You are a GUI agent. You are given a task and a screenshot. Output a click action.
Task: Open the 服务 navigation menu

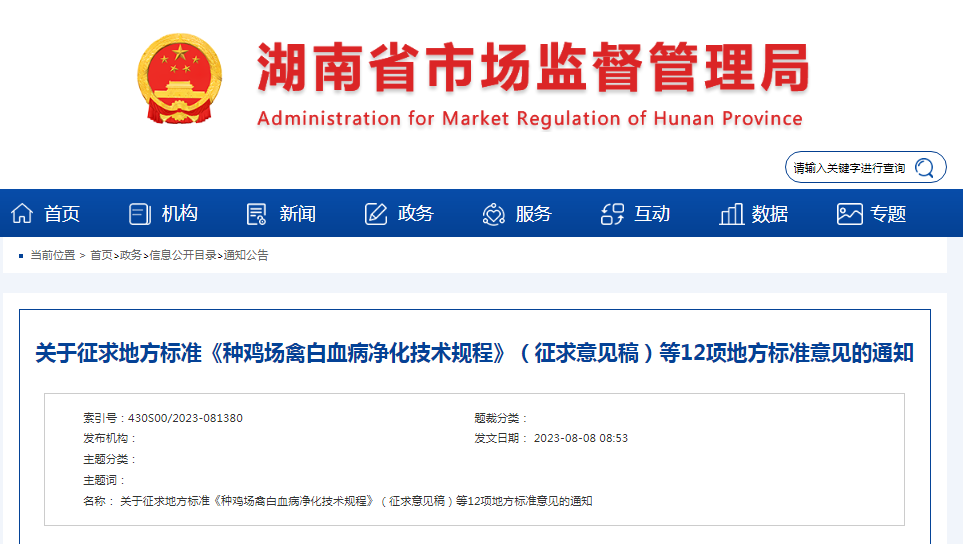point(533,213)
